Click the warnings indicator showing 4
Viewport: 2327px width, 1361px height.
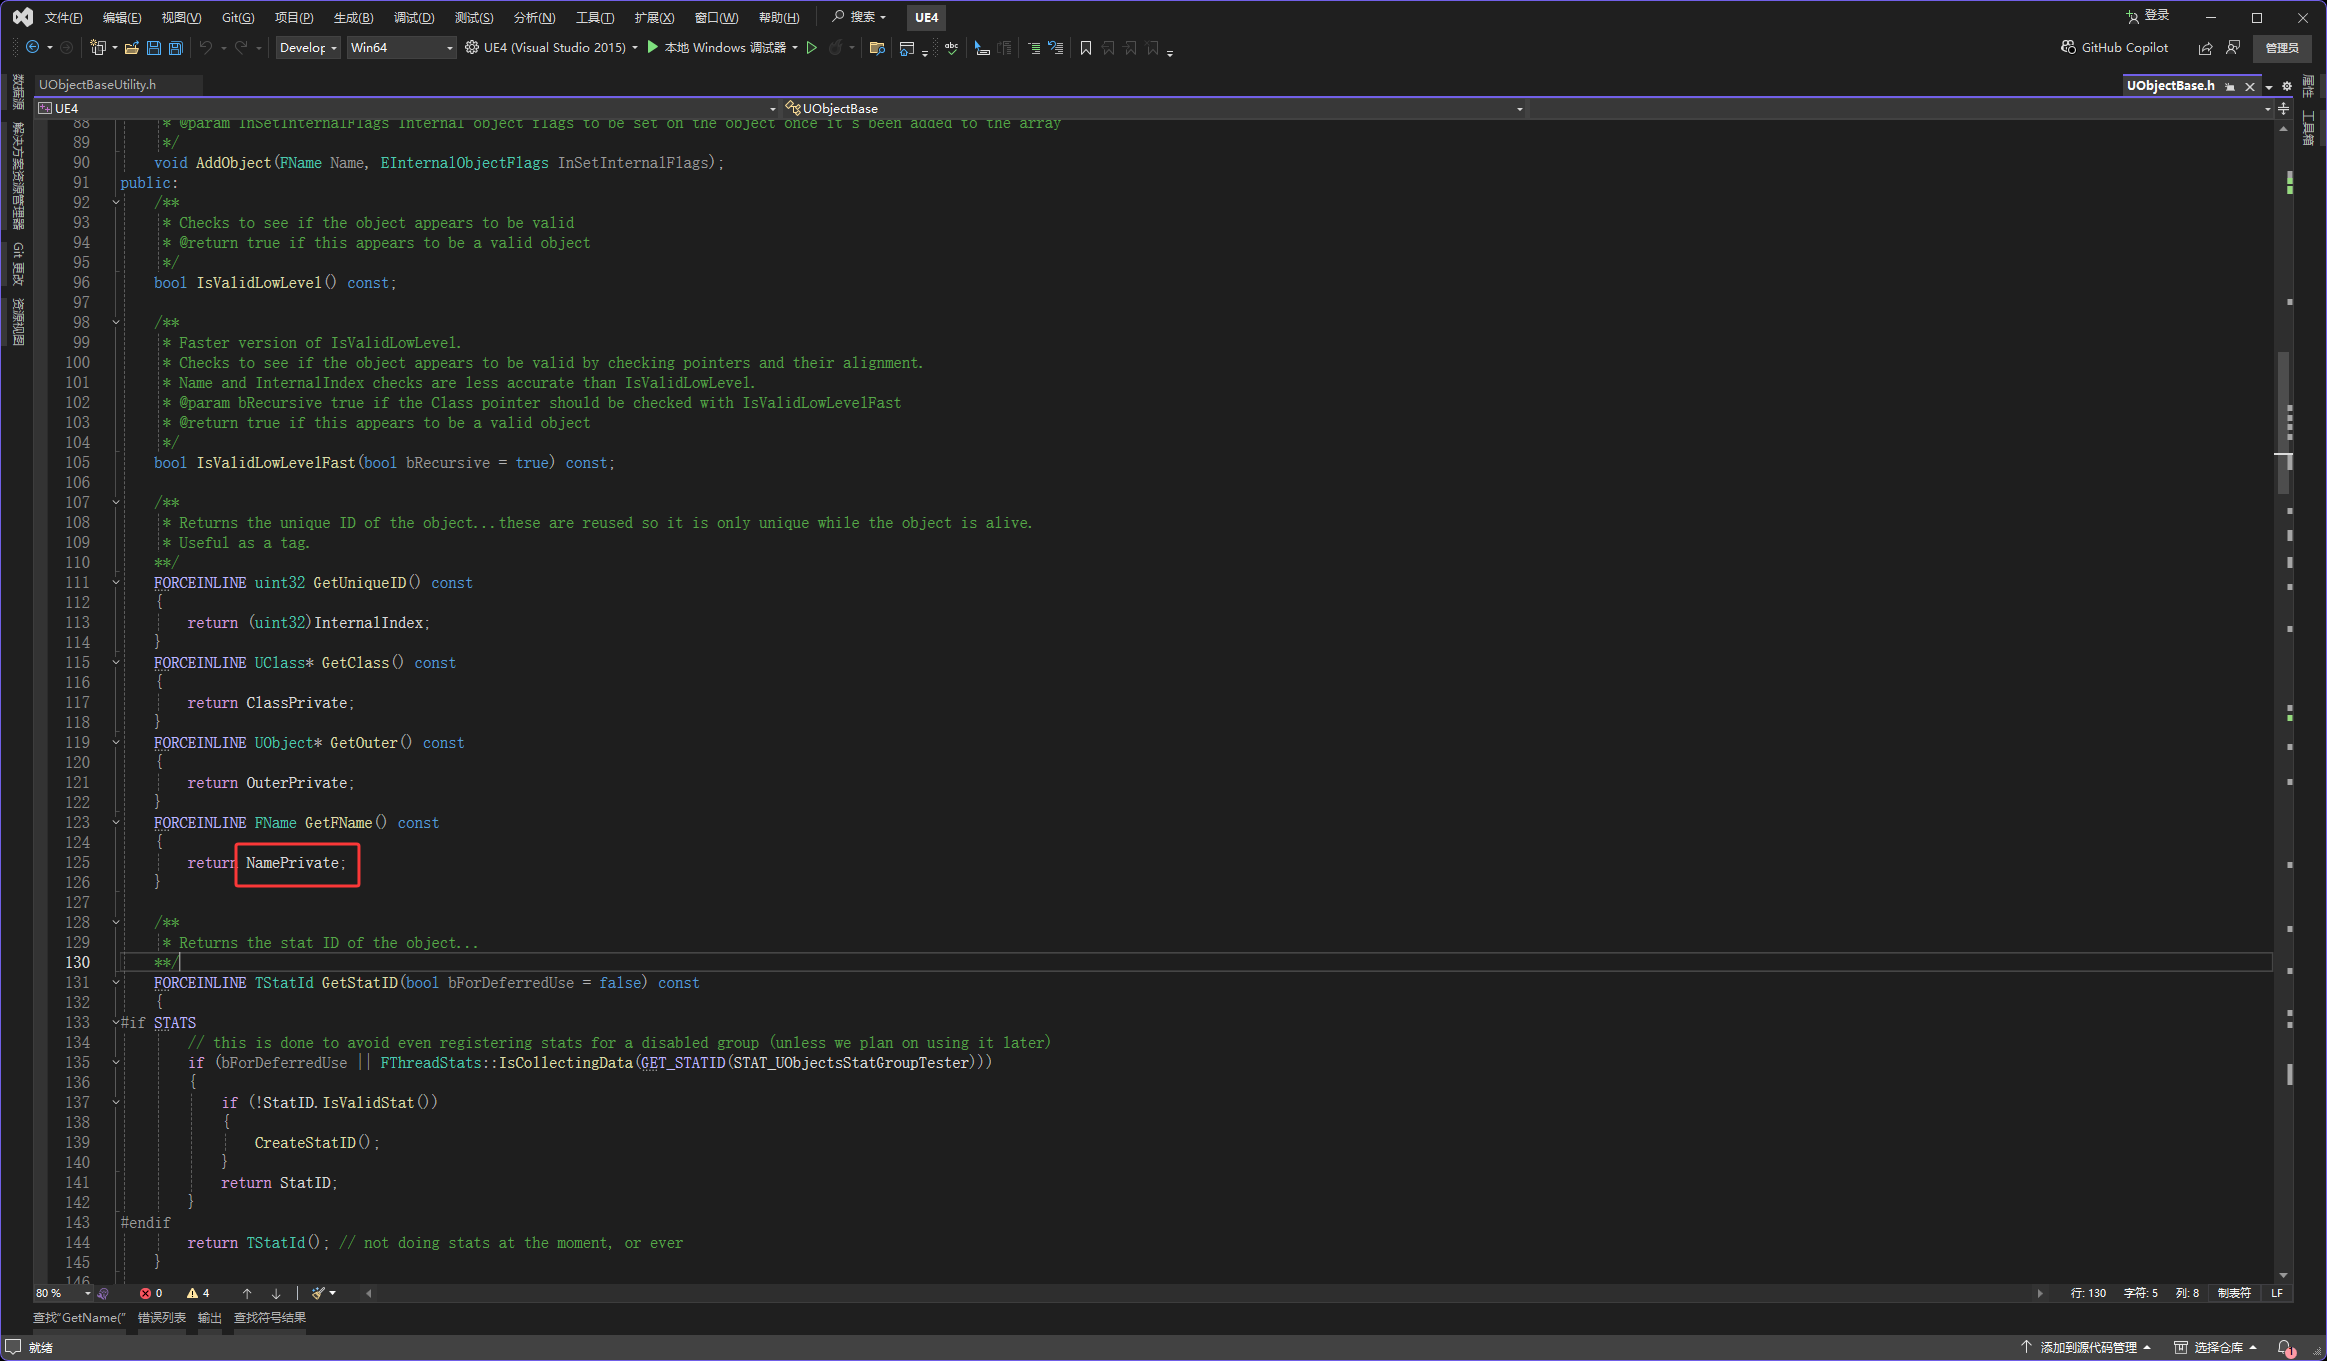click(198, 1293)
